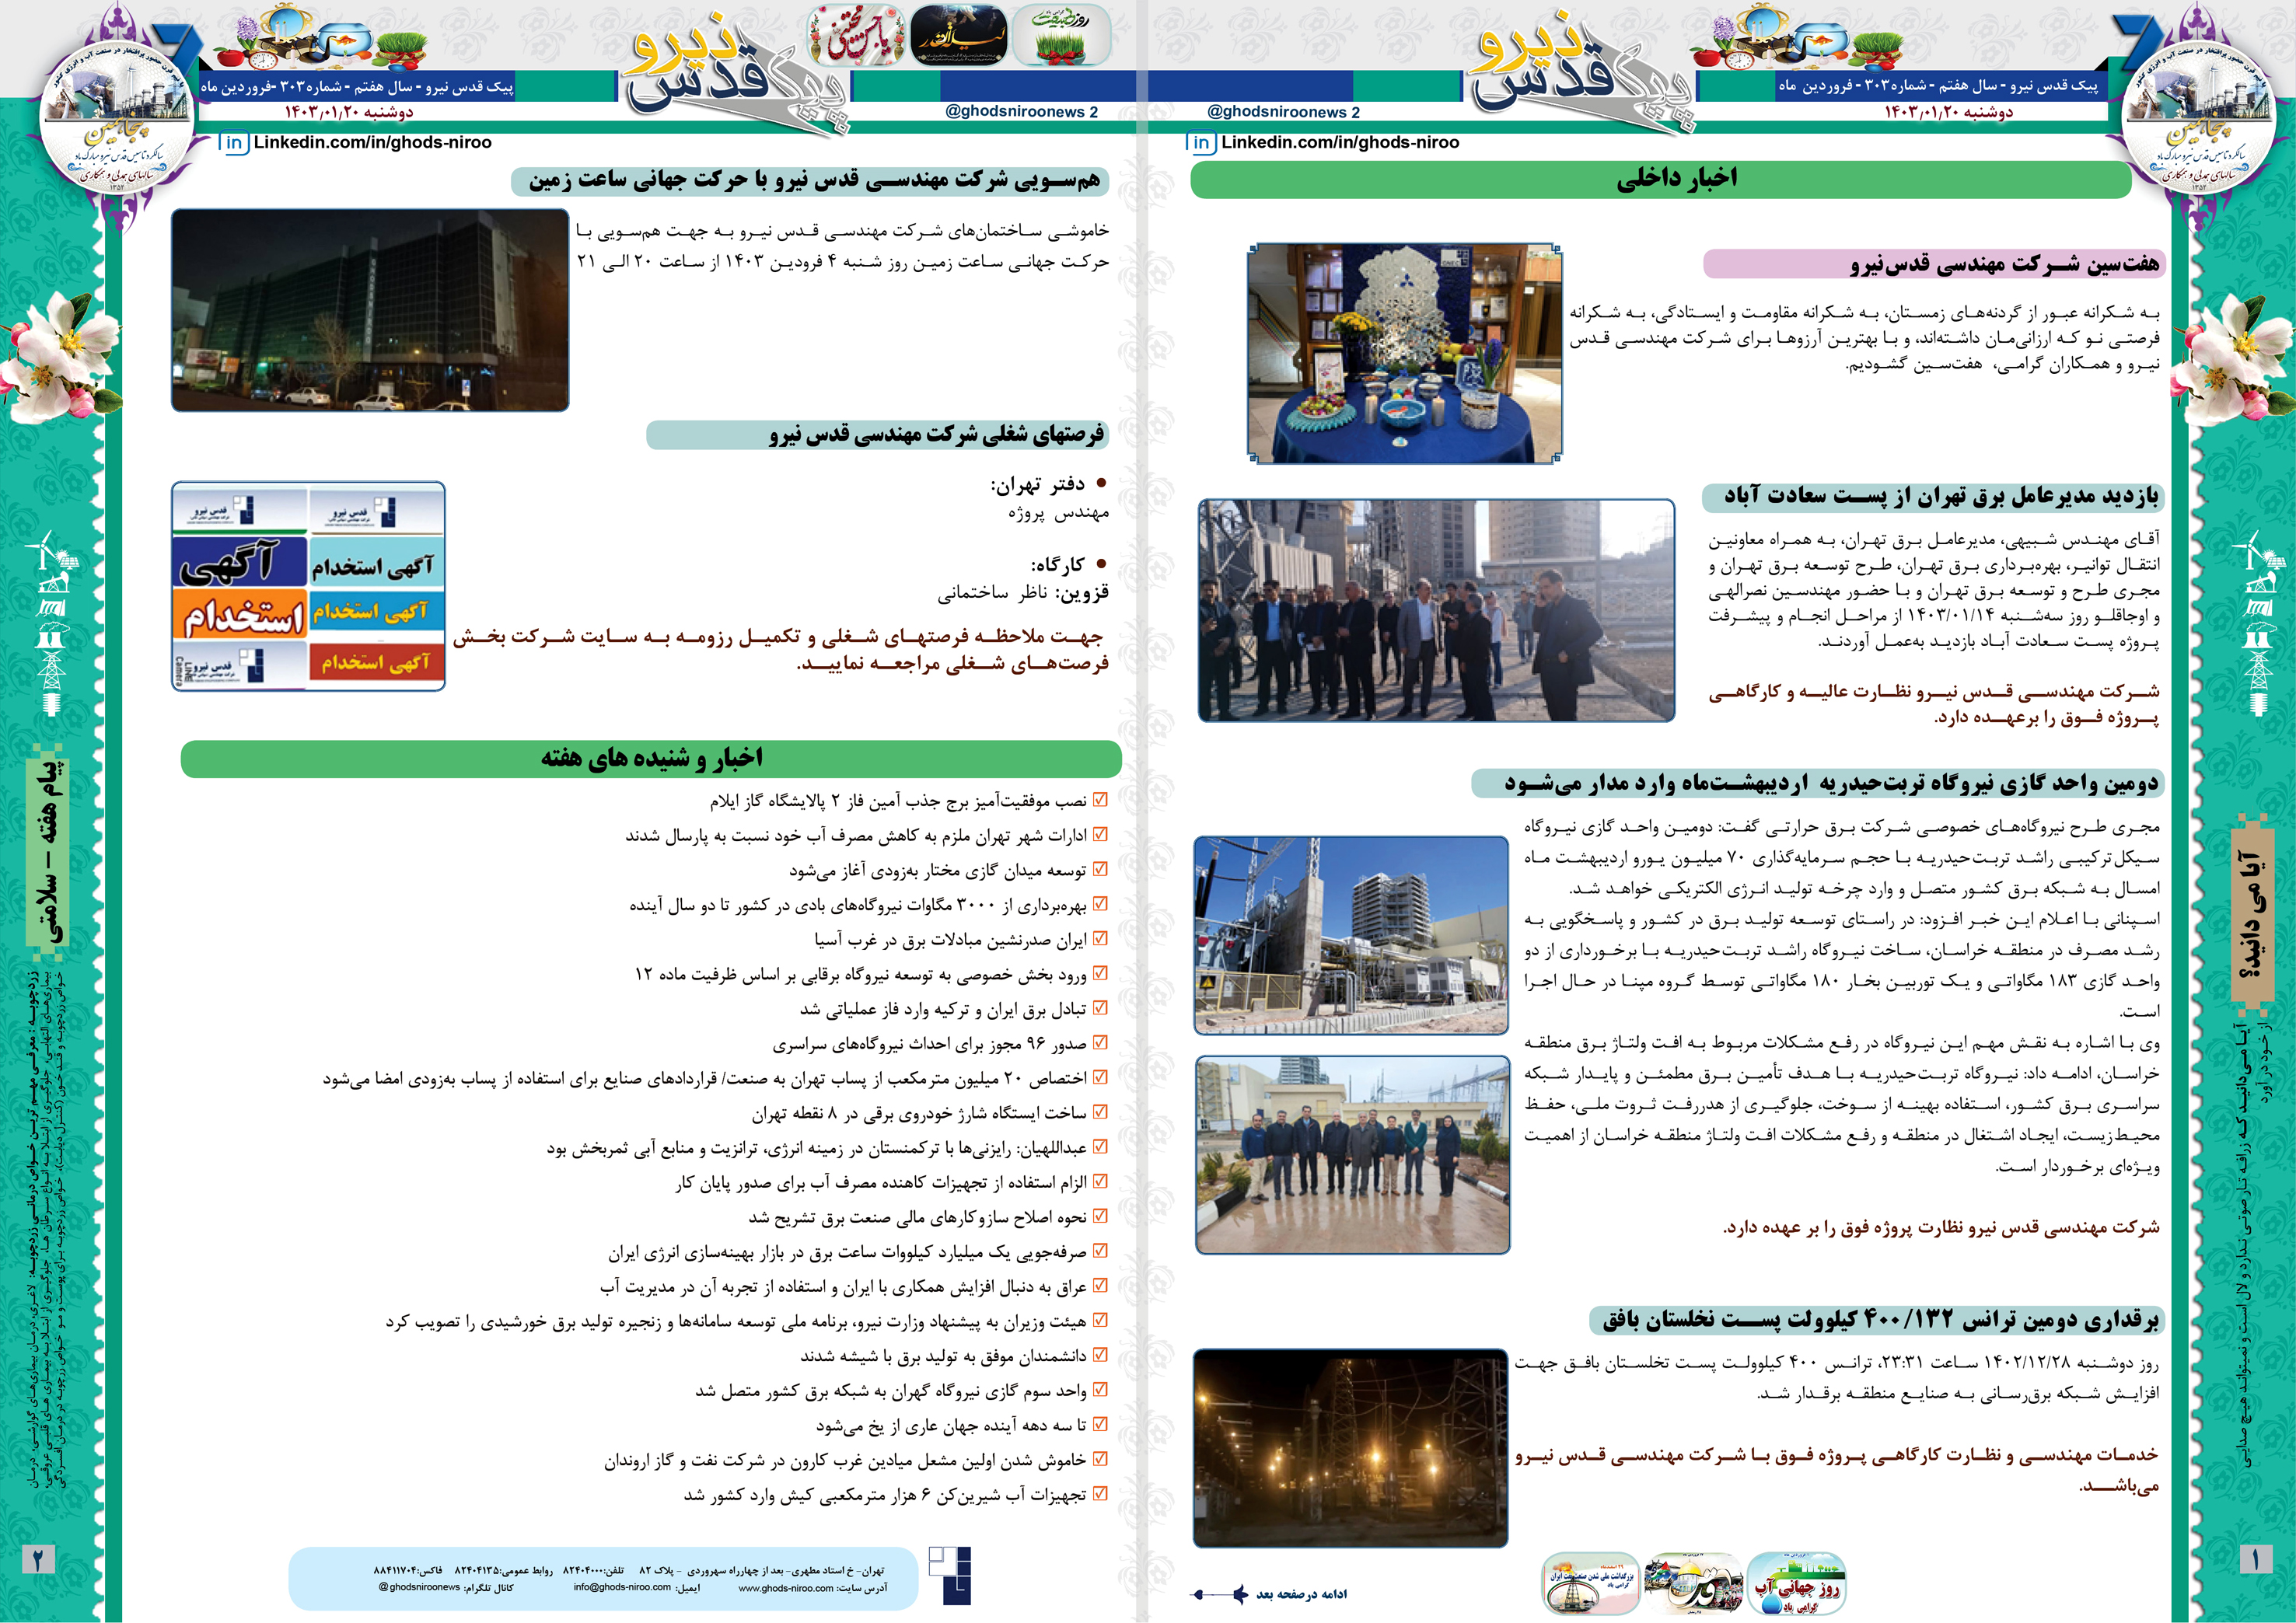Click checkmark beside 'ایران صدرنشین مبادلات برق'
The image size is (2296, 1623).
tap(1100, 938)
